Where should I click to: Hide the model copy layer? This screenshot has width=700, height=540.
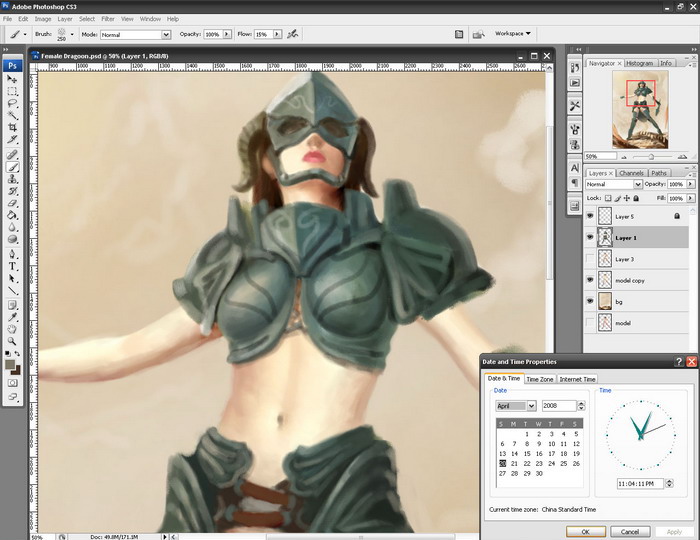590,280
